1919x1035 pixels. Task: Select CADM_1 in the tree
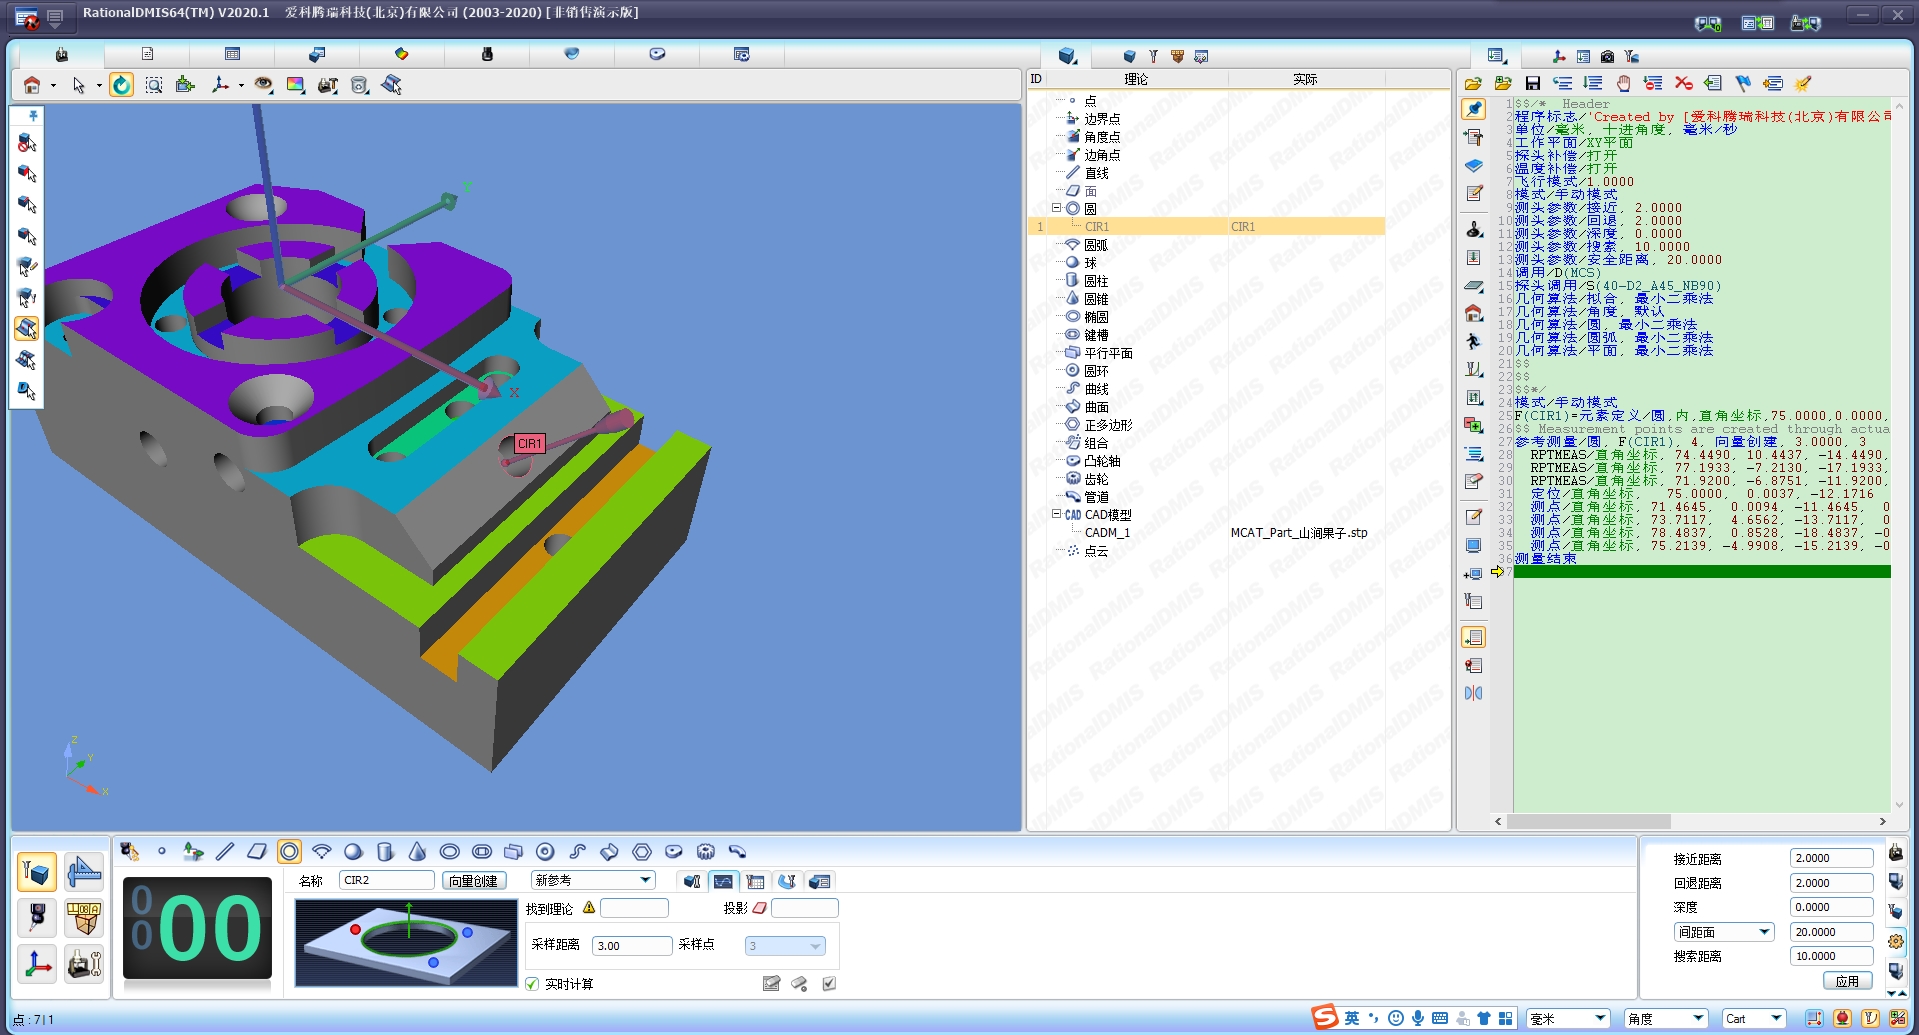pos(1107,533)
